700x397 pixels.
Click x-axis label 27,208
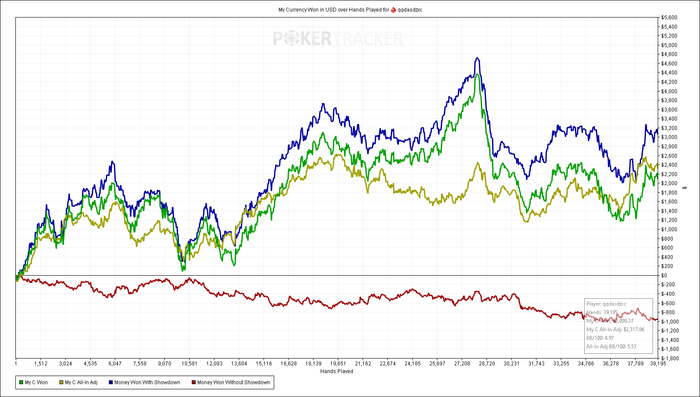pos(462,364)
